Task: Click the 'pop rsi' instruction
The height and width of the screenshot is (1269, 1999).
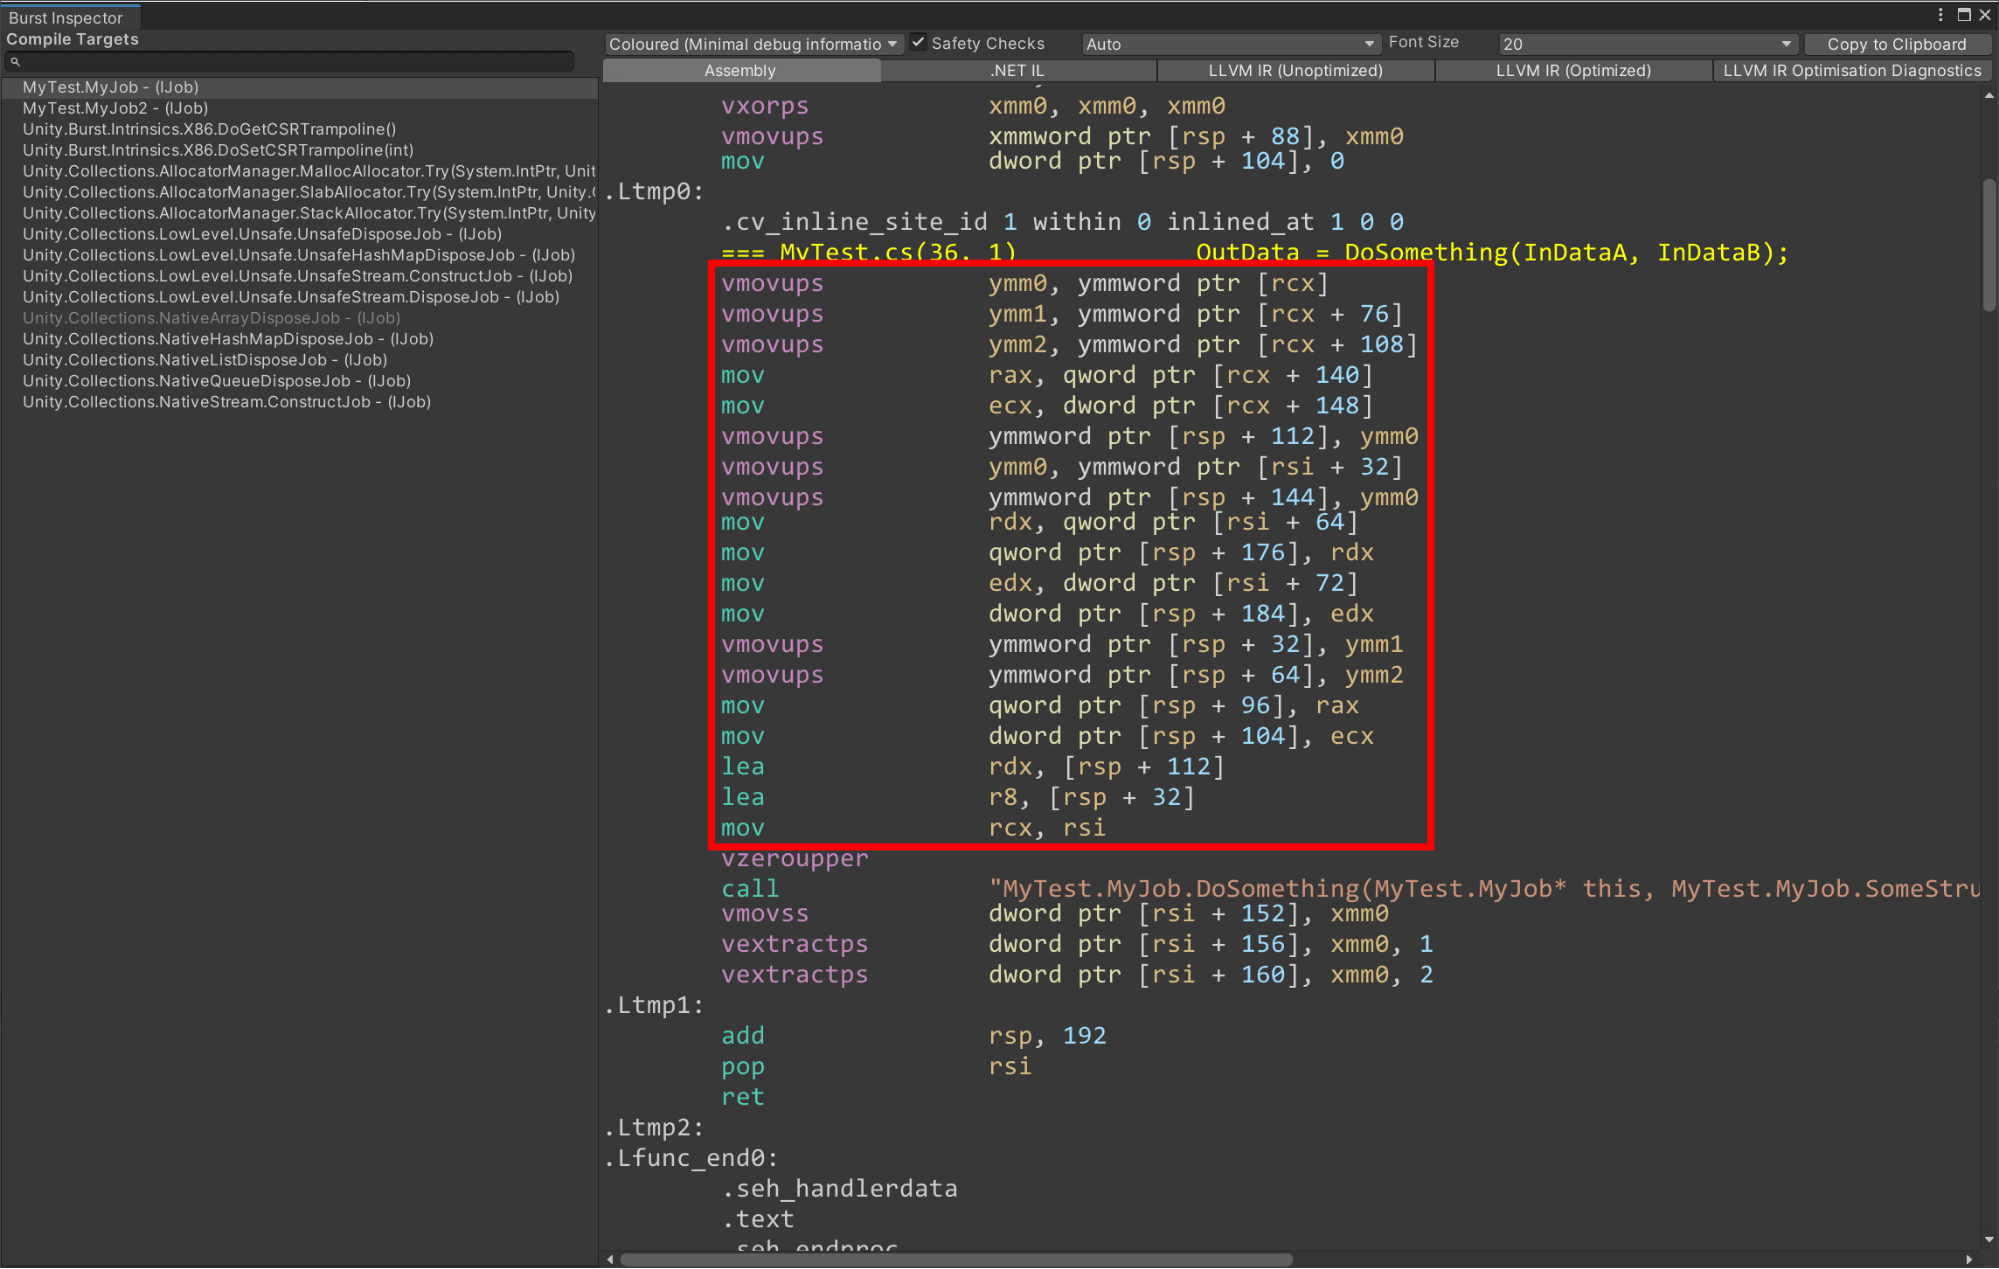Action: (876, 1067)
